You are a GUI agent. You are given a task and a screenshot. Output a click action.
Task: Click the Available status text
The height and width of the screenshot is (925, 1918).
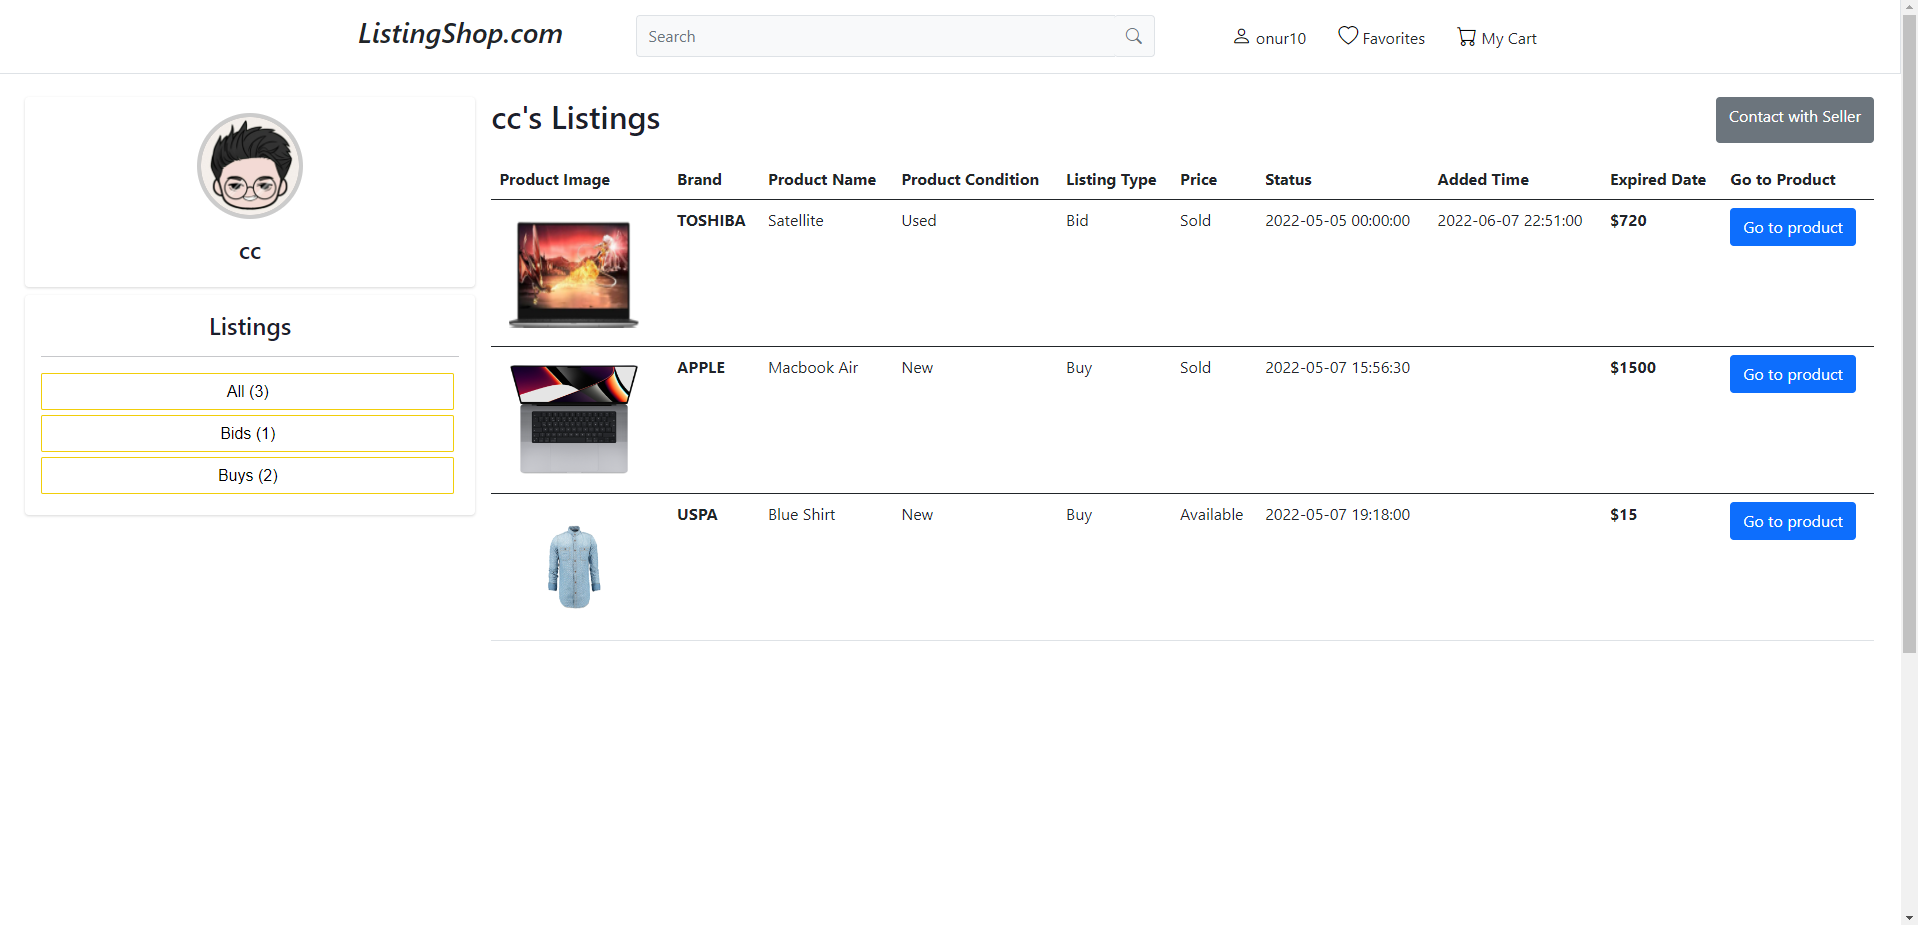point(1211,514)
